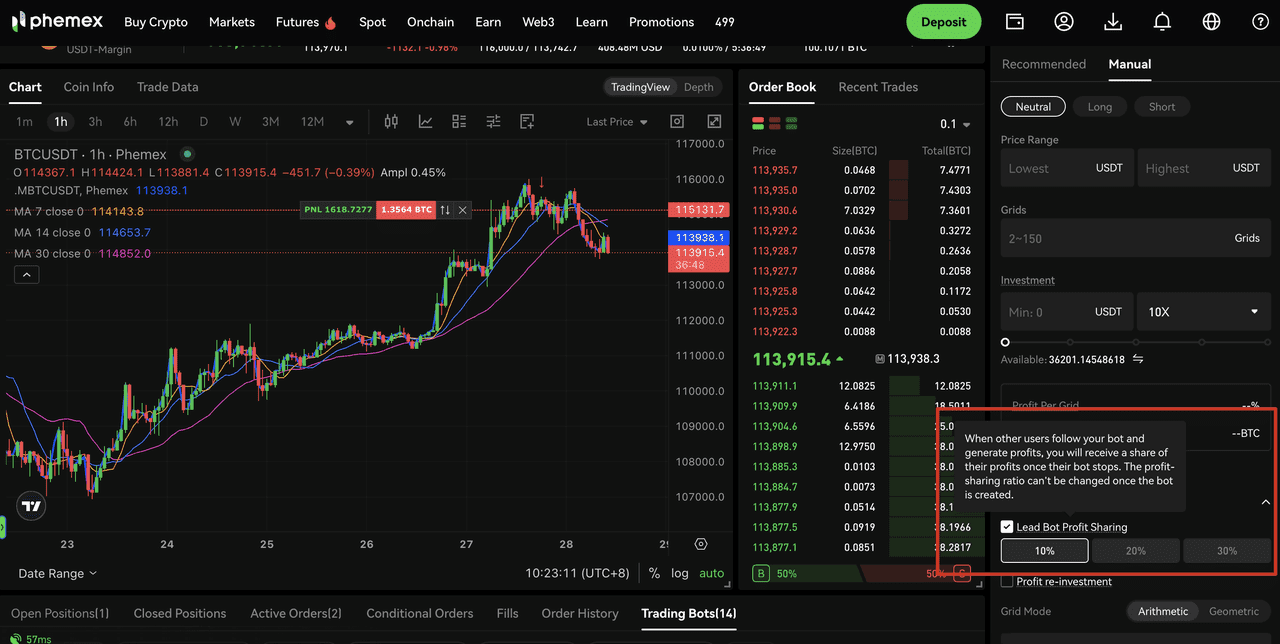The height and width of the screenshot is (644, 1280).
Task: Switch to the Recent Trades tab
Action: (x=877, y=87)
